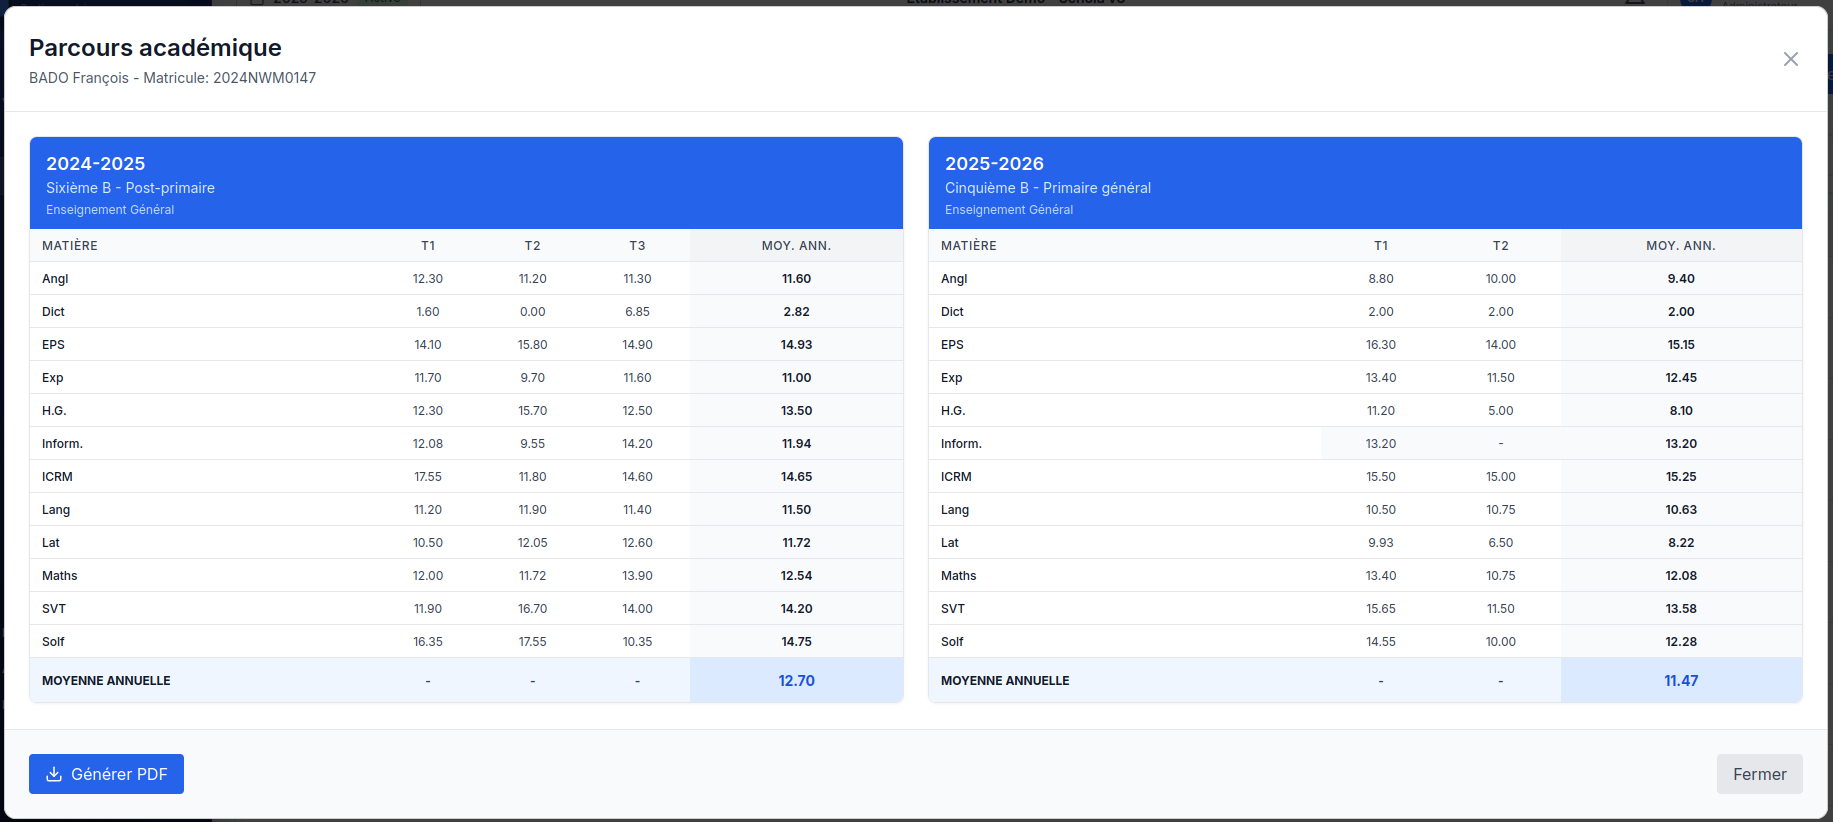Click H.G. T2 grade 5.00
Screen dimensions: 1833x822
coord(1500,411)
